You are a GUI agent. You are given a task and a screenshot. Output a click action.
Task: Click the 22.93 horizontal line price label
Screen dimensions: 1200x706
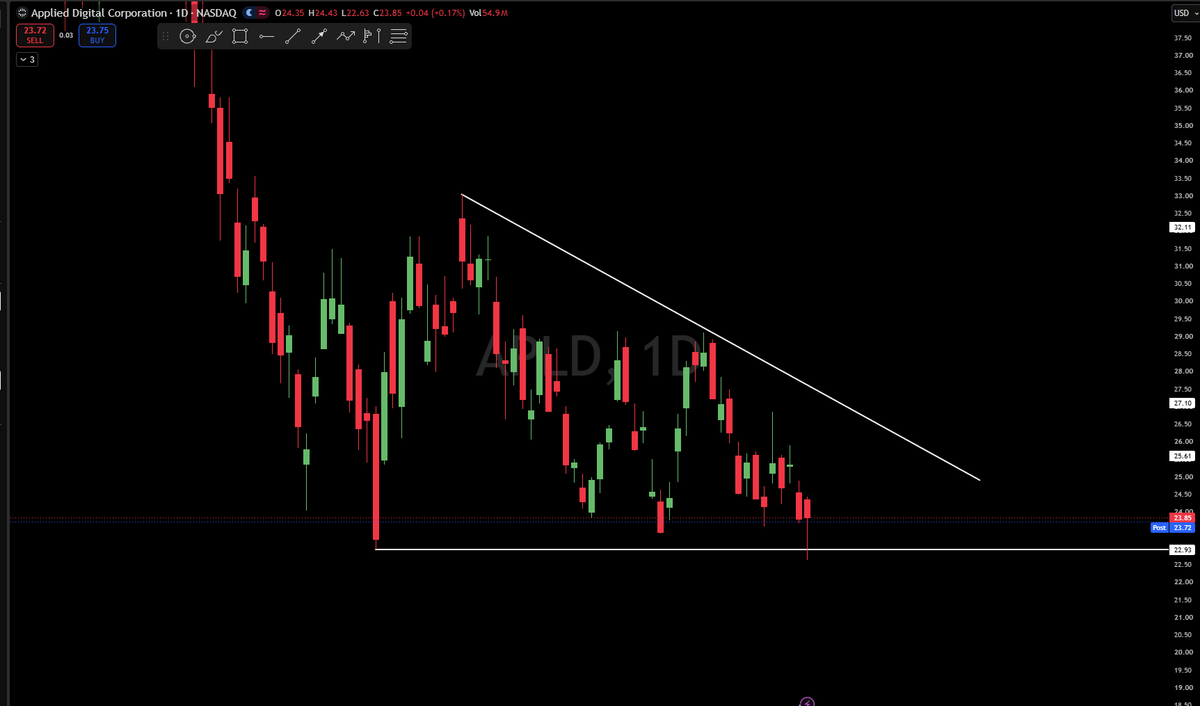coord(1181,550)
